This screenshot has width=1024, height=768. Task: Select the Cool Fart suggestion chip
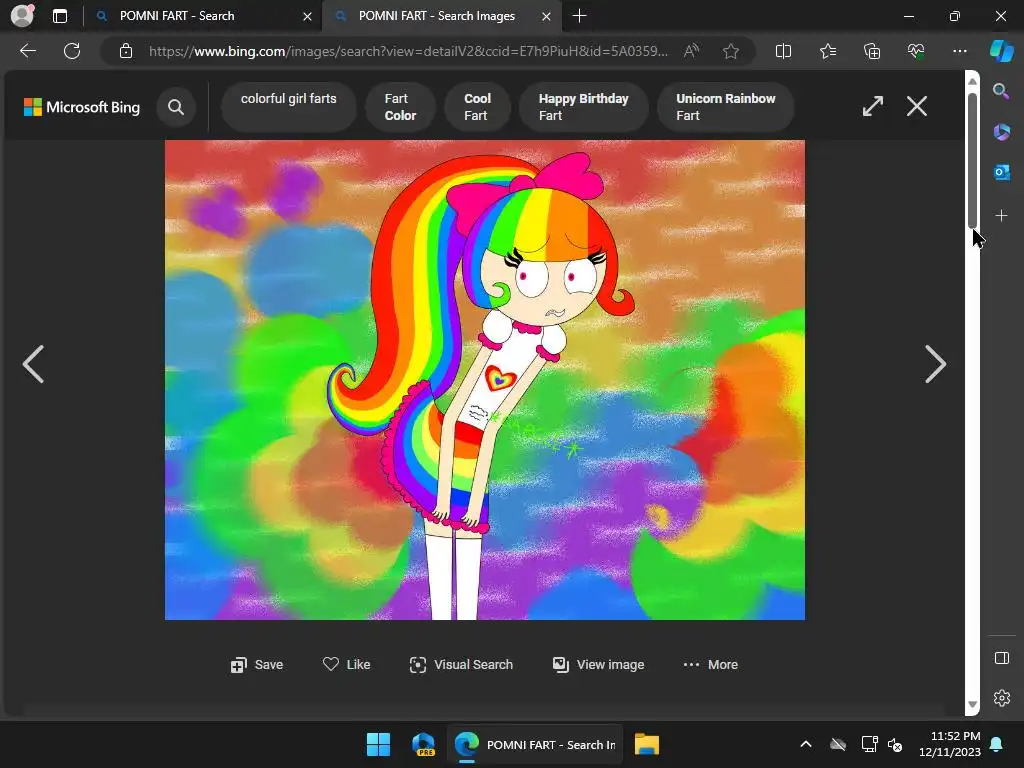click(477, 106)
